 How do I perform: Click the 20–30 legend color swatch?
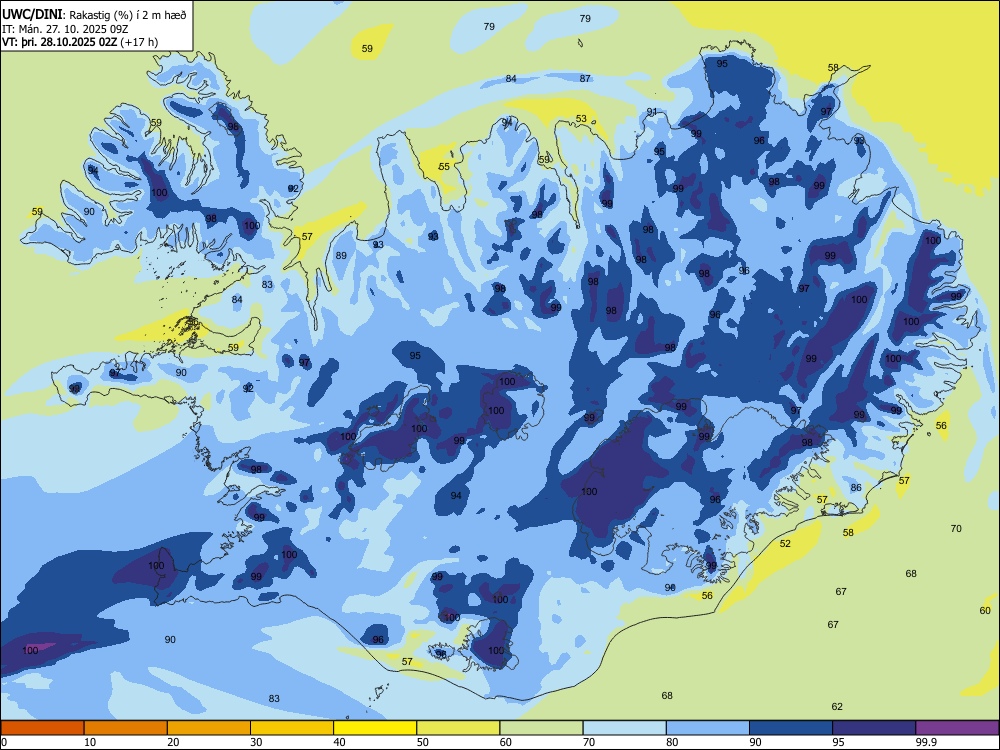[x=209, y=728]
